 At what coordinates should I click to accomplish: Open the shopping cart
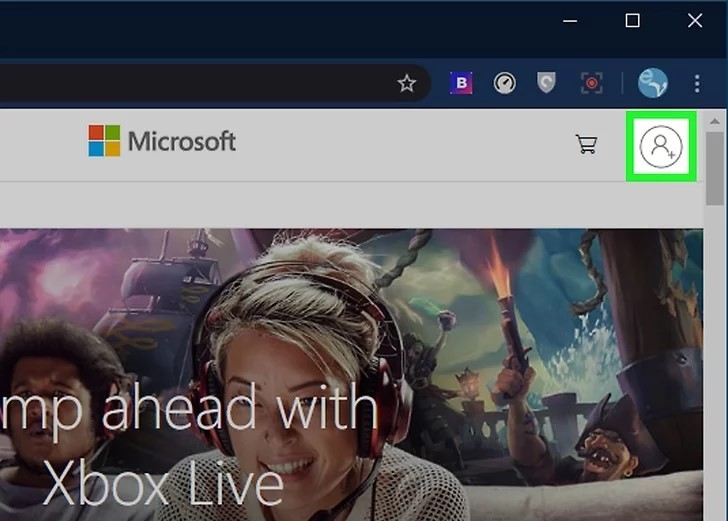click(x=586, y=144)
